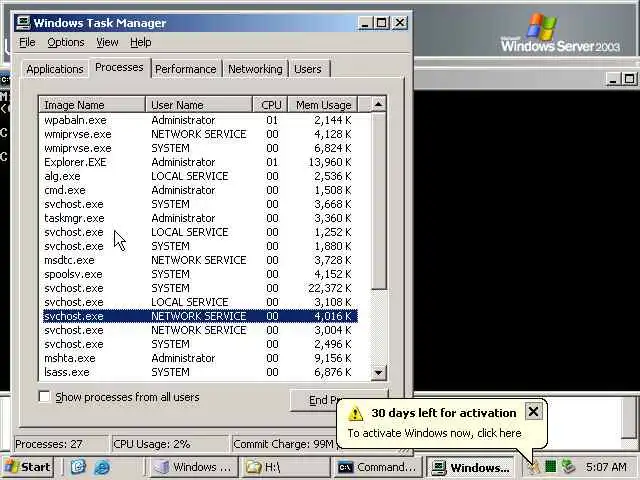
Task: Select svchost.exe using 1,880 K
Action: pos(200,246)
